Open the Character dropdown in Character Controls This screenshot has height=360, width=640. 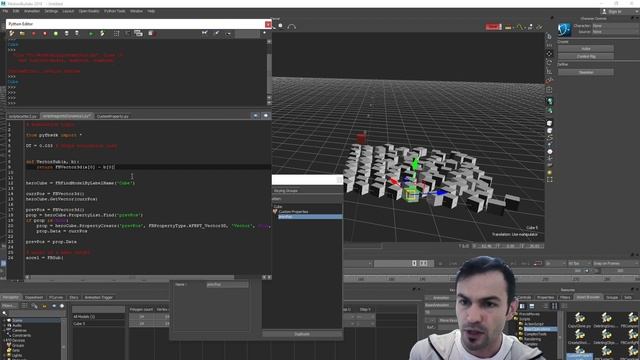[614, 26]
